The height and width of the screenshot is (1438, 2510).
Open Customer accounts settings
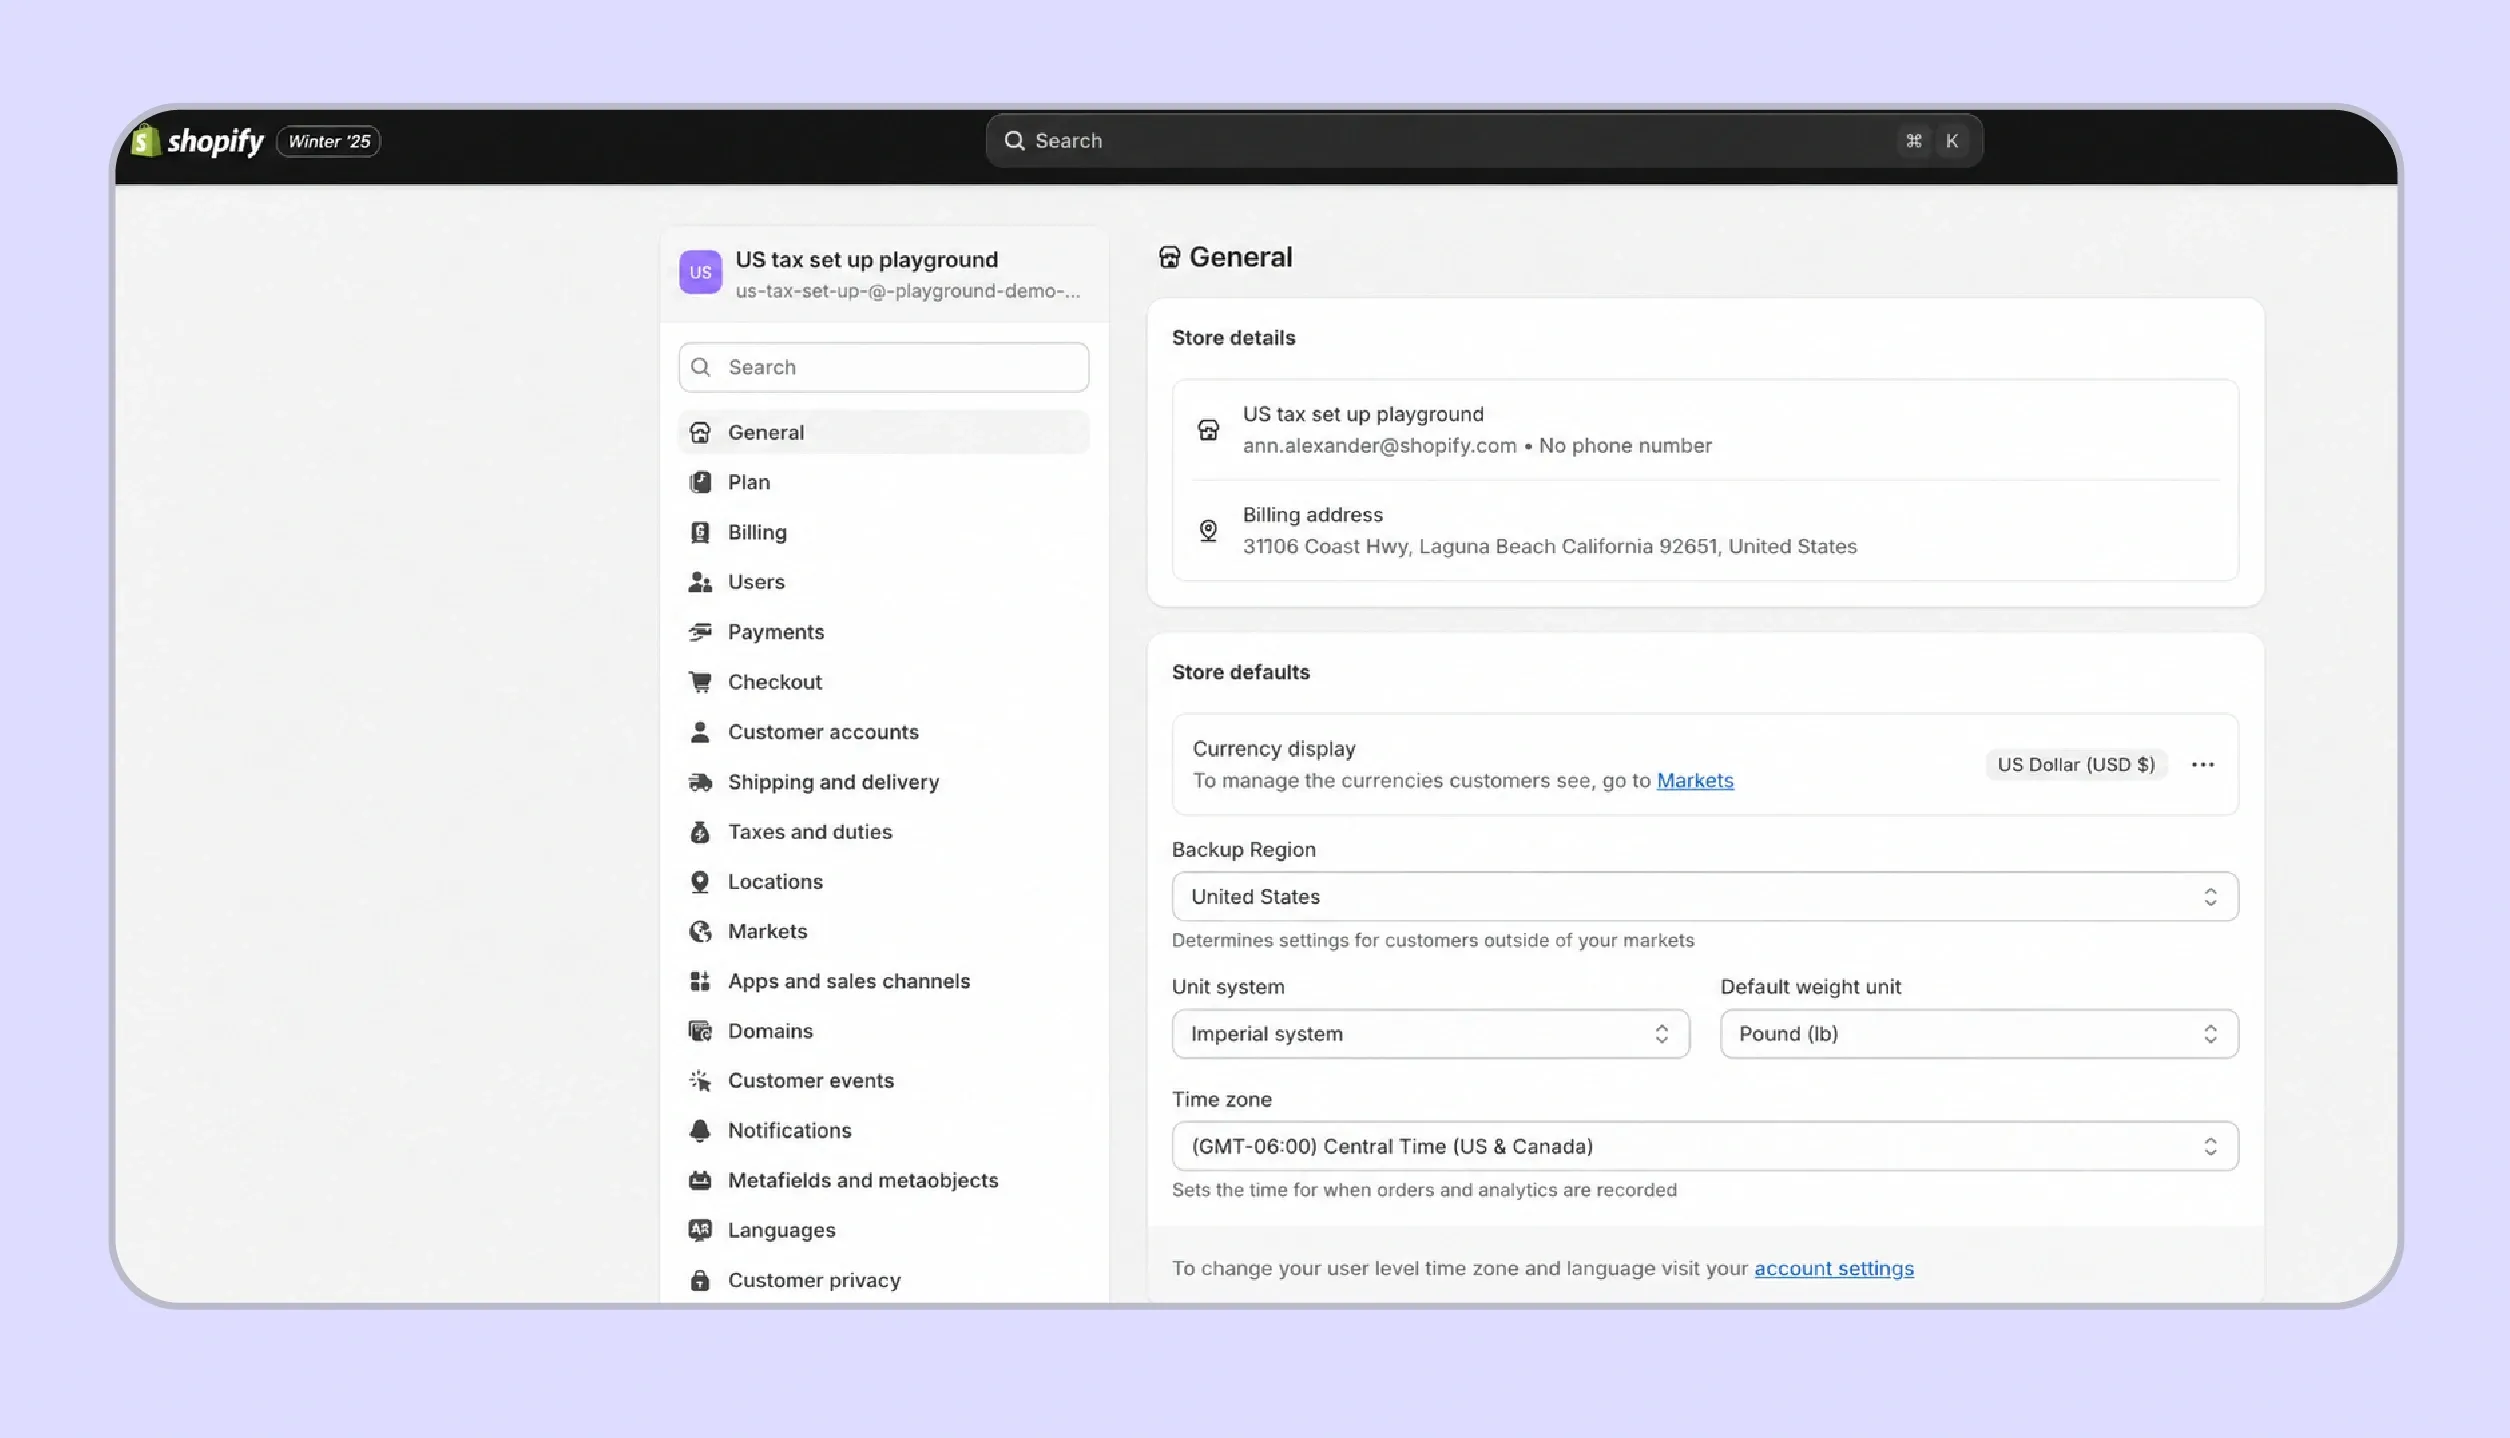pyautogui.click(x=883, y=732)
